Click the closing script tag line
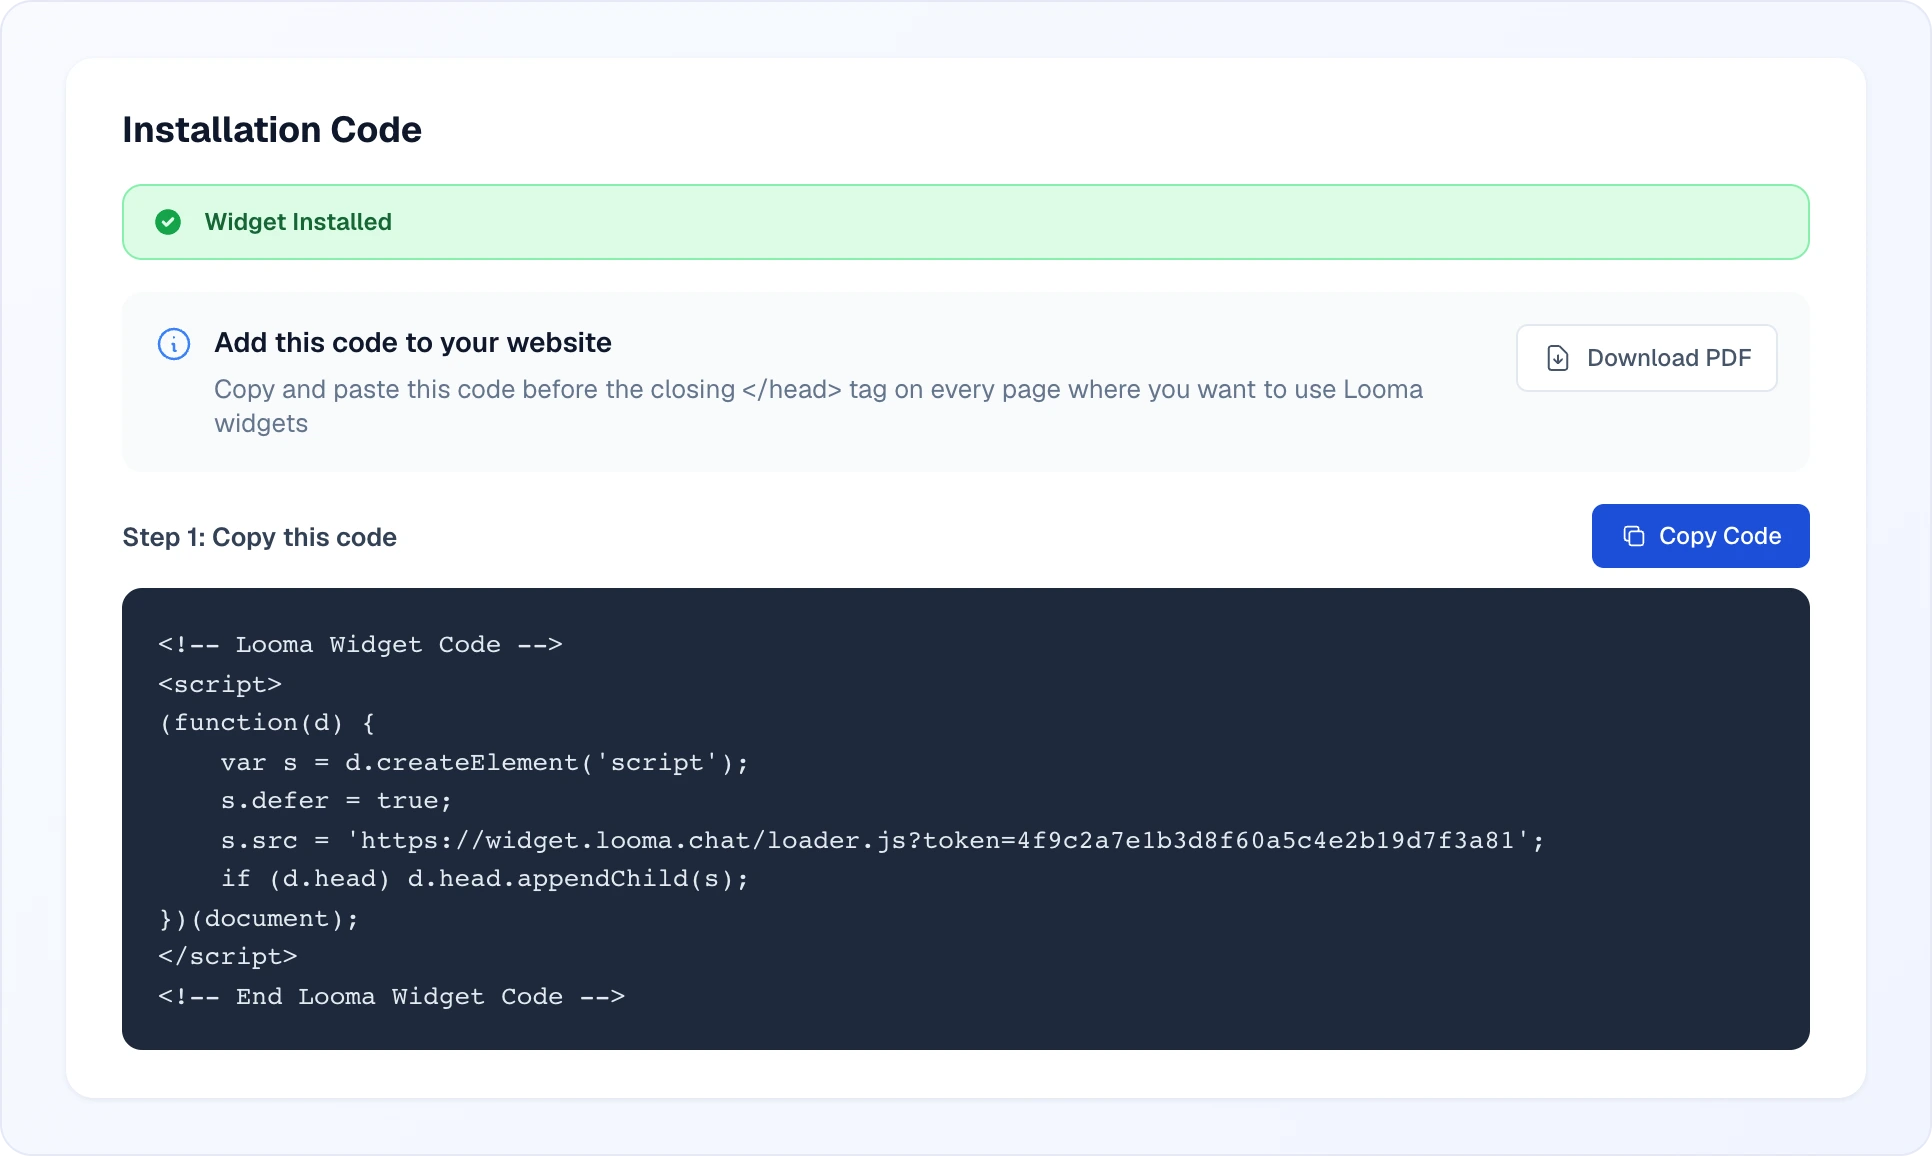1932x1156 pixels. 228,957
